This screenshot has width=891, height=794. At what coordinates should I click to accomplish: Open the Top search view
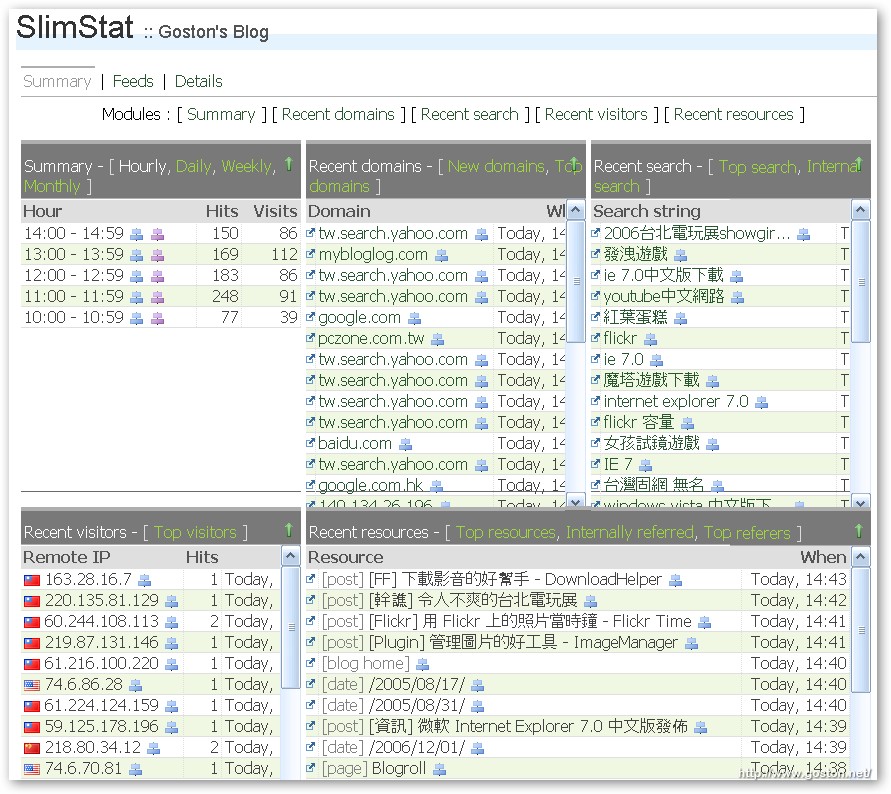point(758,167)
